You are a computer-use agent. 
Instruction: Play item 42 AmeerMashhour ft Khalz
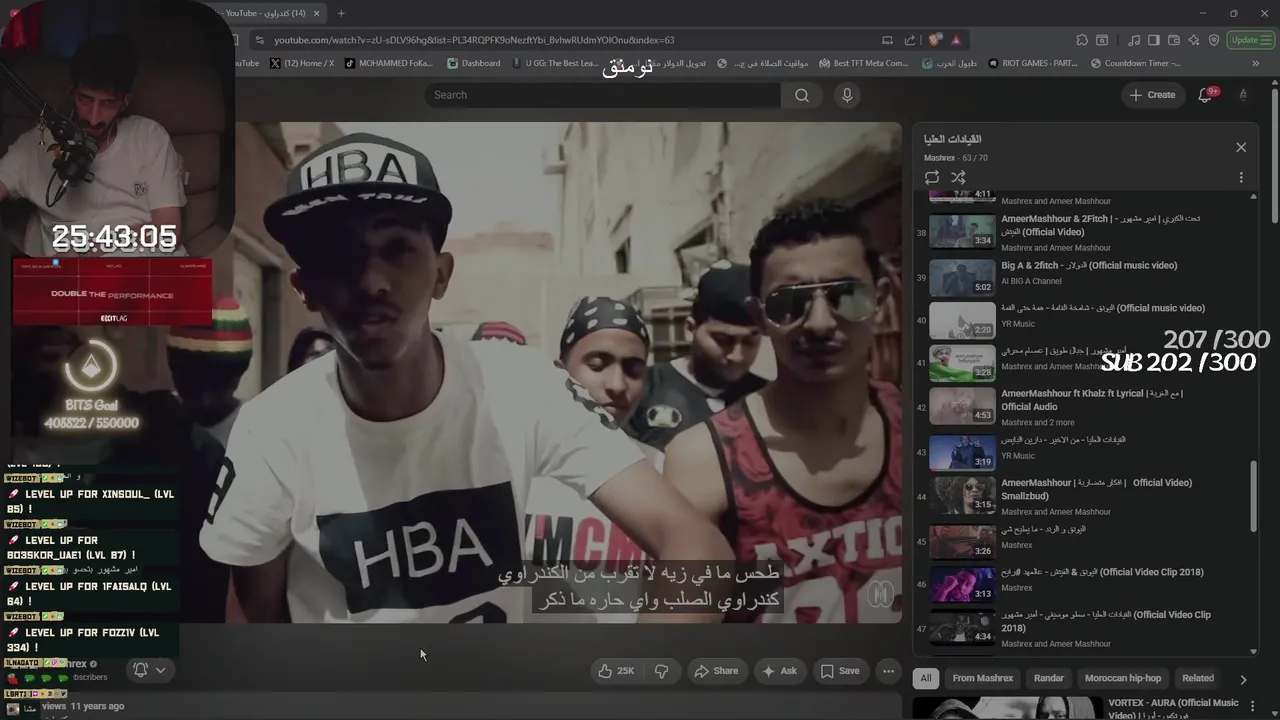(1084, 407)
